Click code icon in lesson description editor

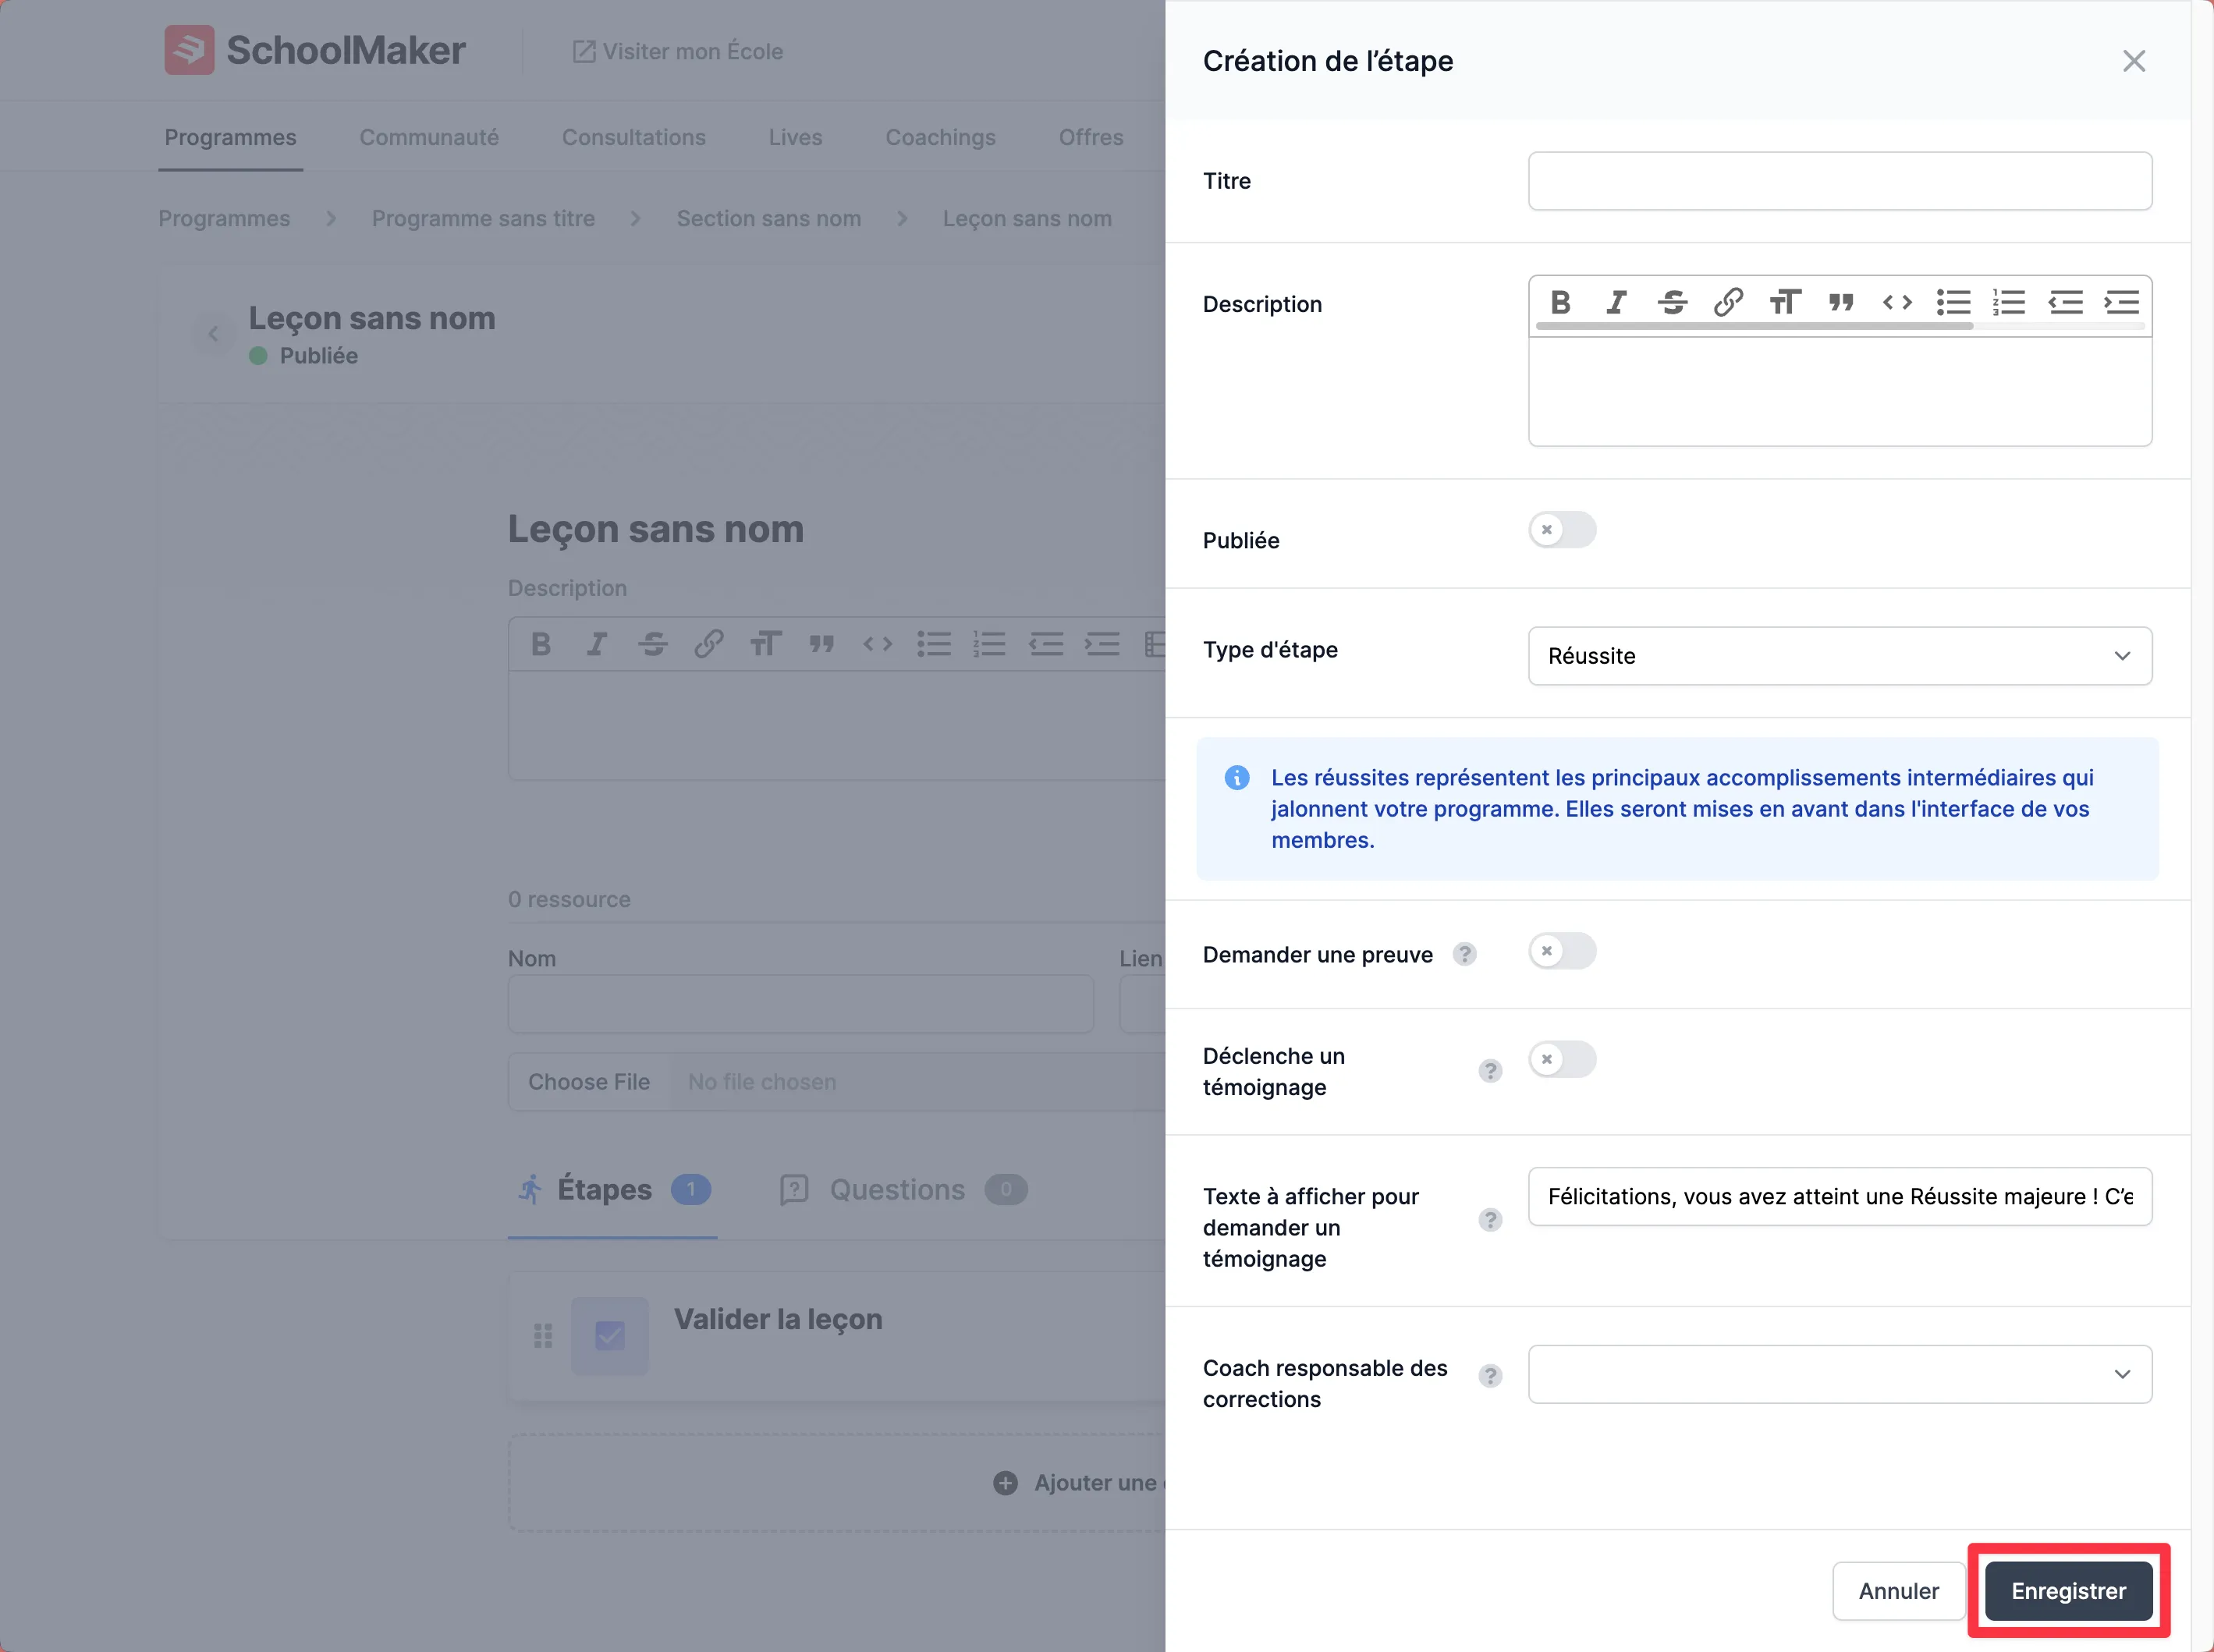[x=878, y=644]
